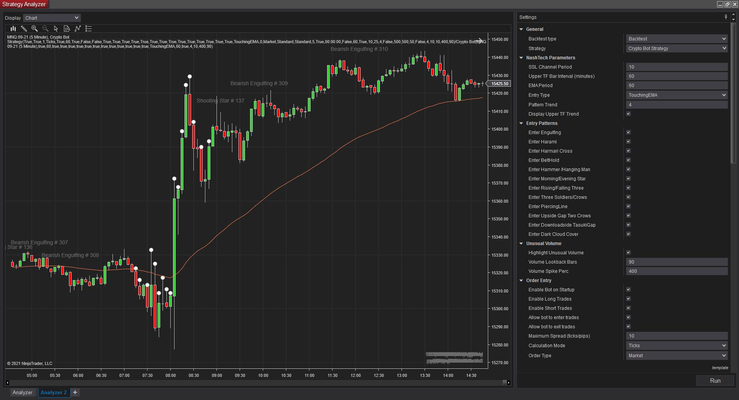Screen dimensions: 739x400
Task: Click the SSL Channel Period input field
Action: [676, 66]
